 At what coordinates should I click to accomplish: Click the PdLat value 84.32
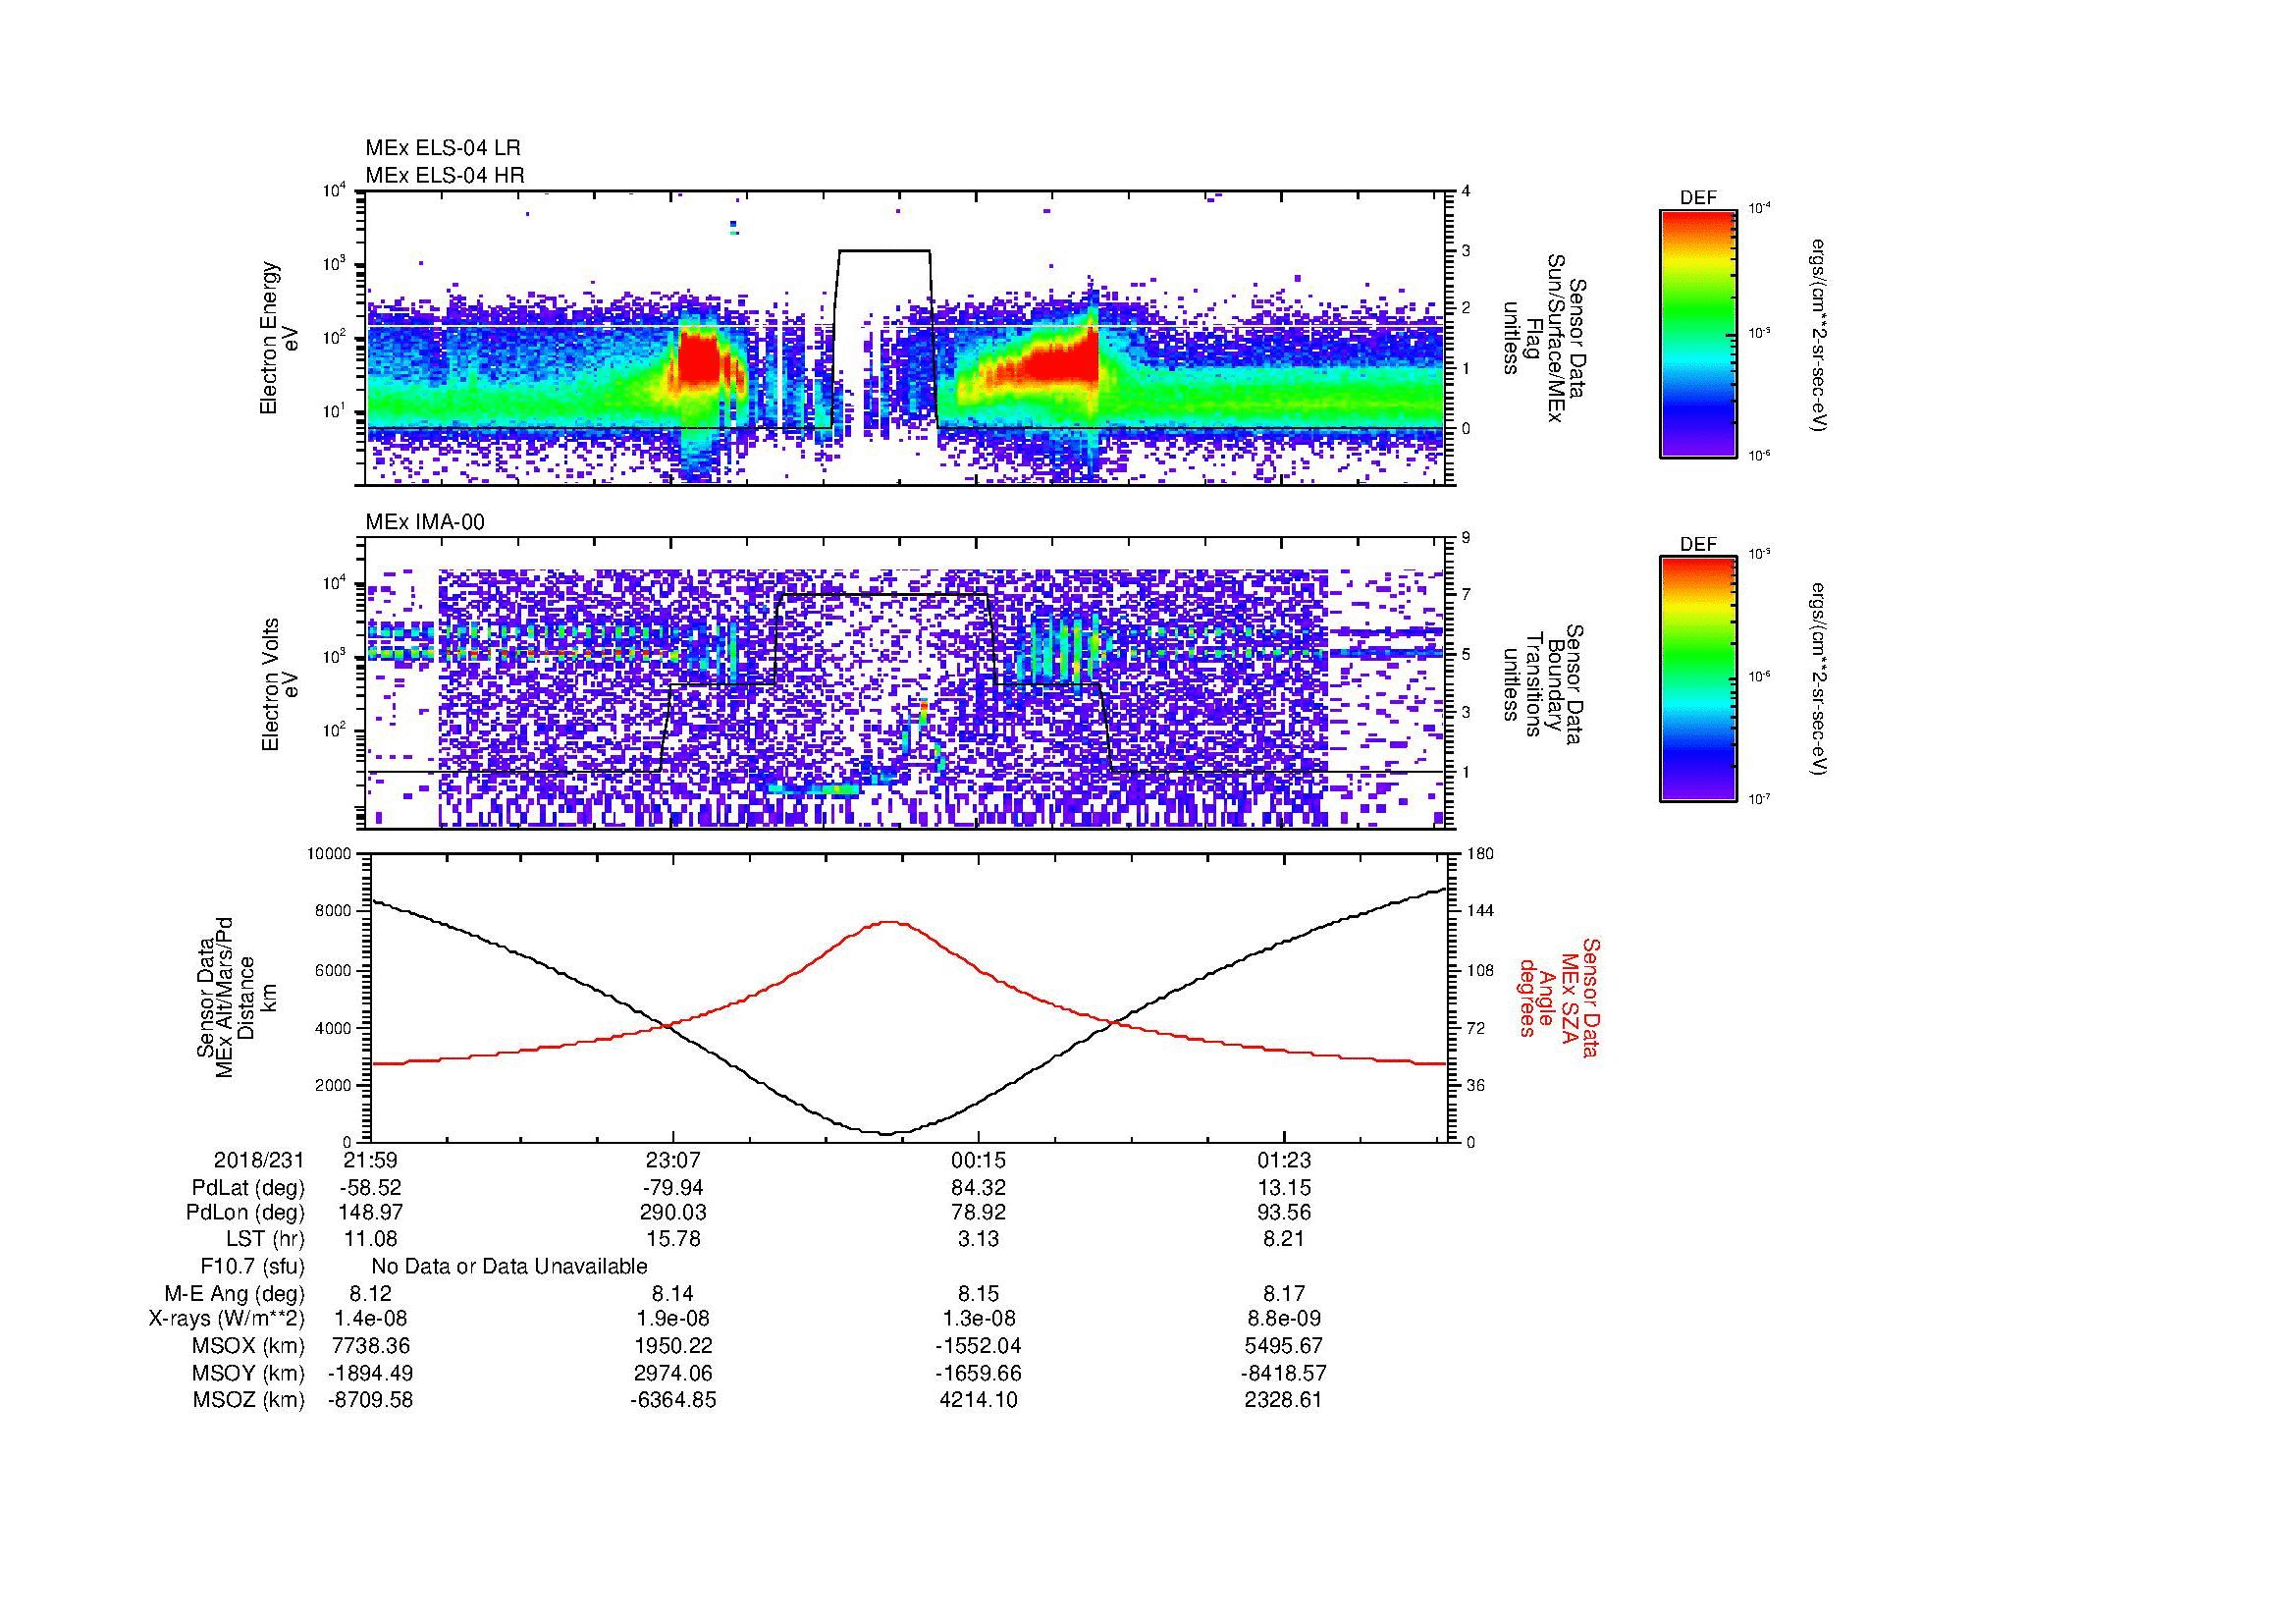pyautogui.click(x=978, y=1188)
